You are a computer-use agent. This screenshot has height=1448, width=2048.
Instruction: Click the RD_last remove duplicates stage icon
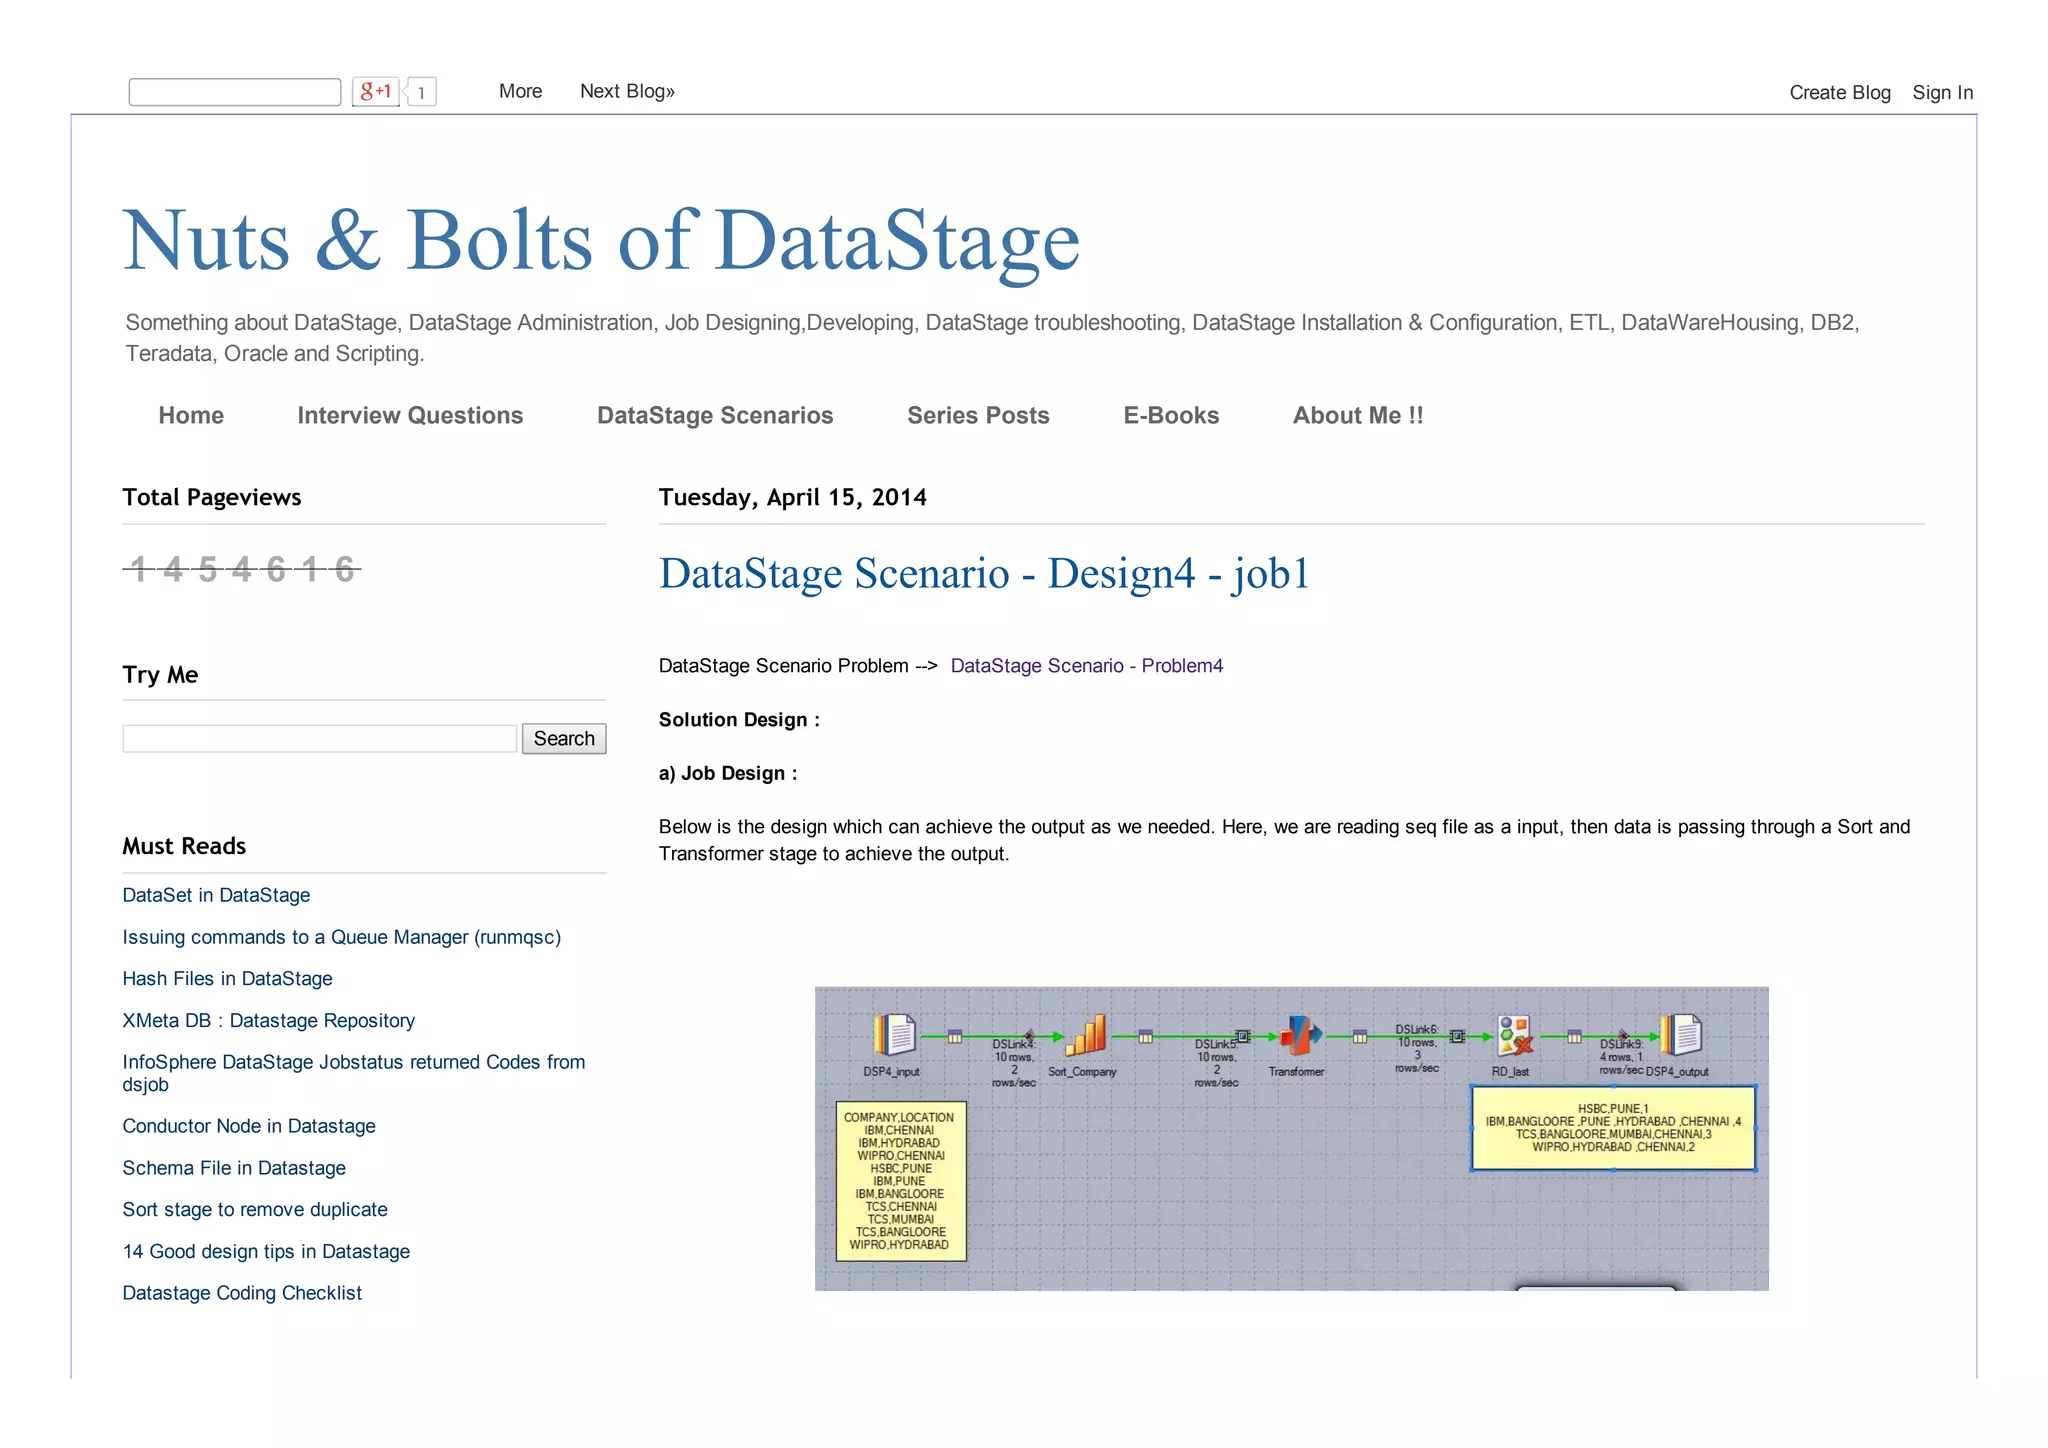[1515, 1035]
